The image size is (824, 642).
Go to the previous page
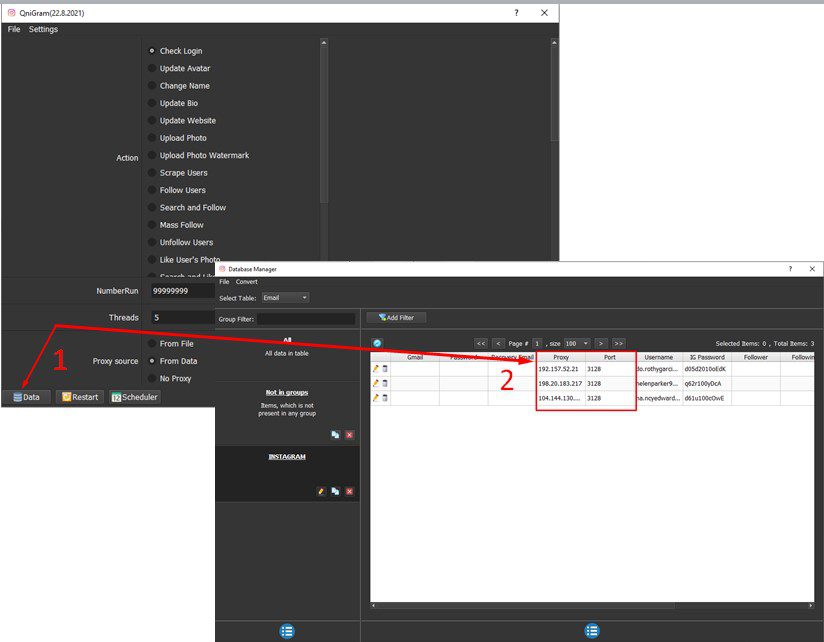[498, 343]
